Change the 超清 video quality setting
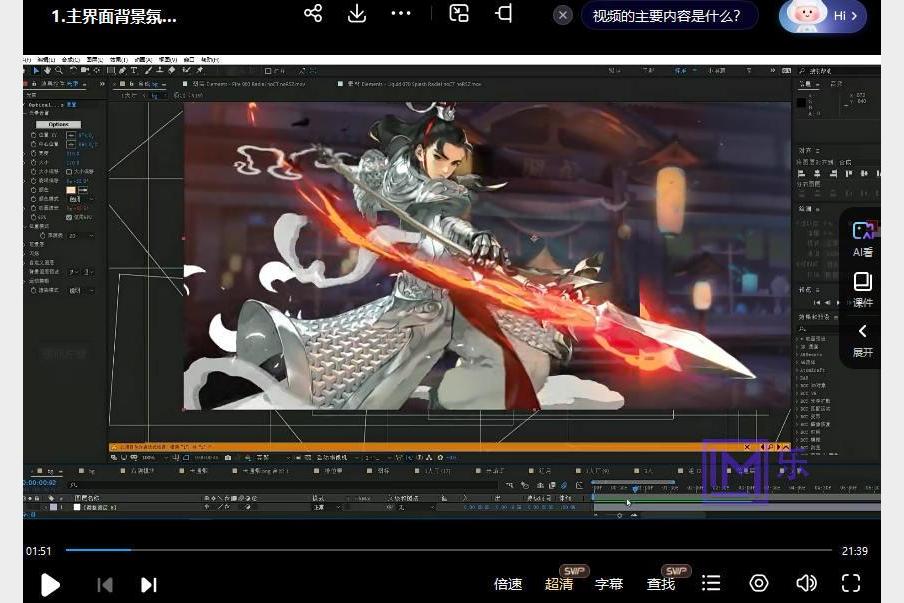This screenshot has height=603, width=904. 559,584
